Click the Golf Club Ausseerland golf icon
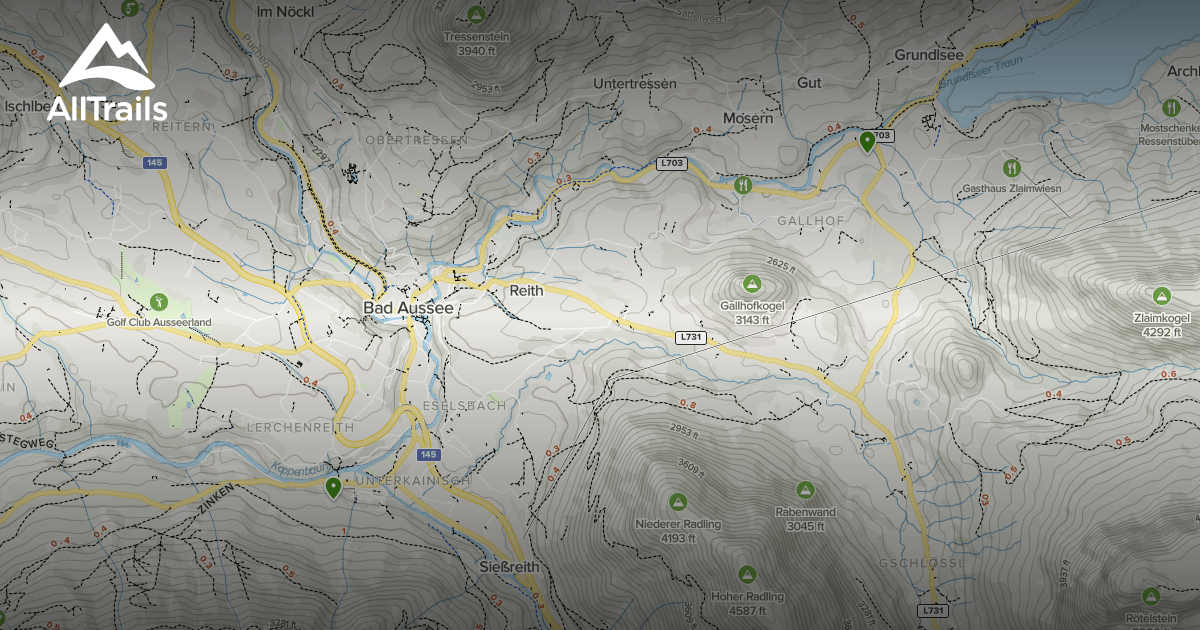This screenshot has height=630, width=1200. coord(161,302)
